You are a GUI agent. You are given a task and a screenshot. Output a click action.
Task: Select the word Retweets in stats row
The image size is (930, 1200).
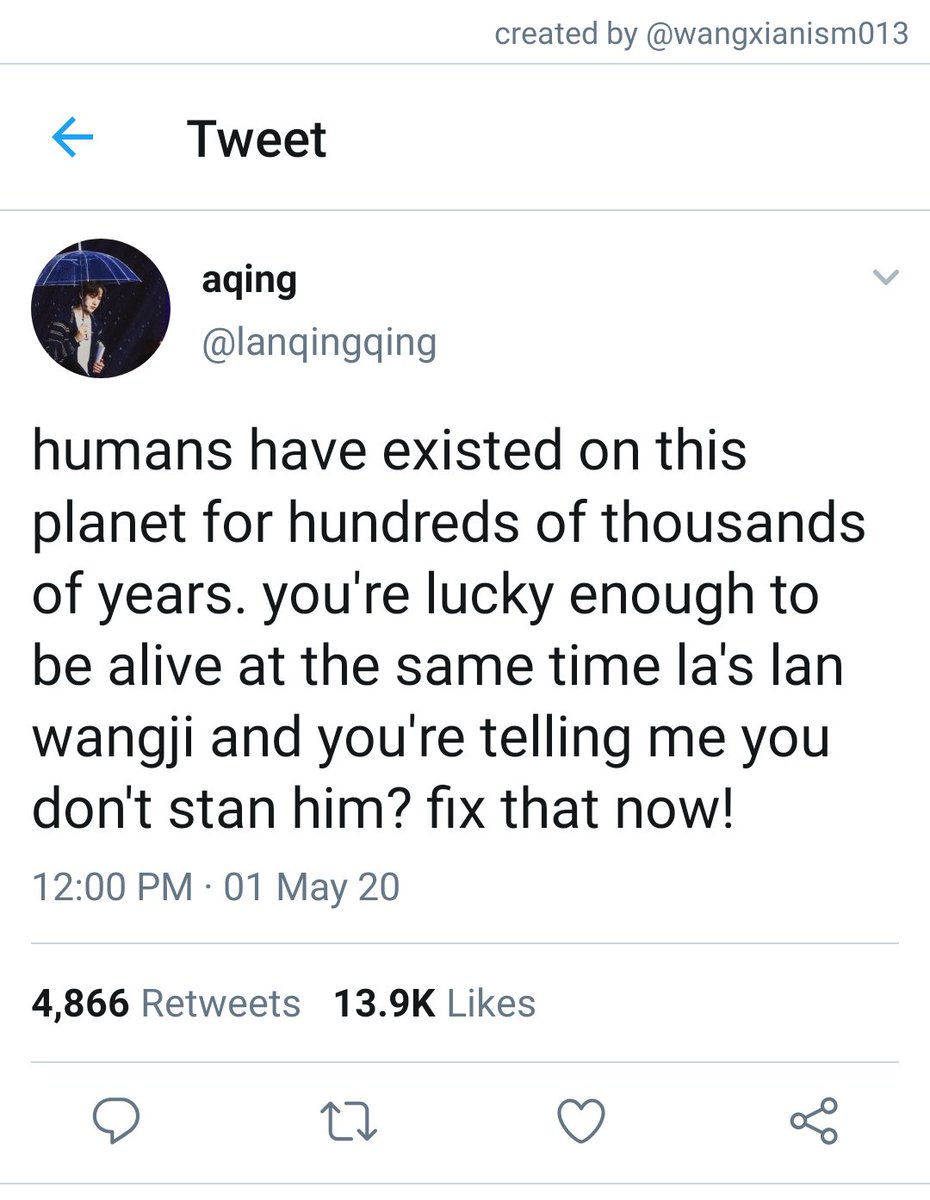pos(221,1003)
